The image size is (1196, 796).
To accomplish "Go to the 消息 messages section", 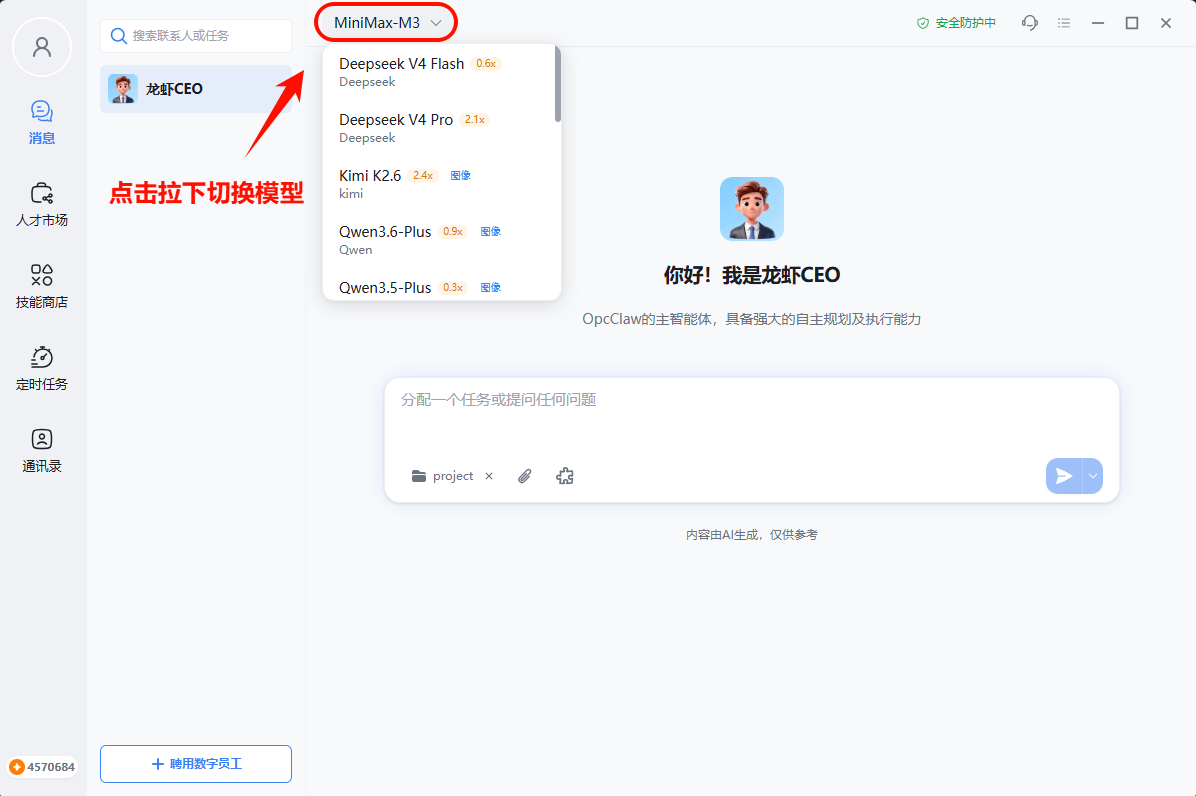I will [x=42, y=122].
